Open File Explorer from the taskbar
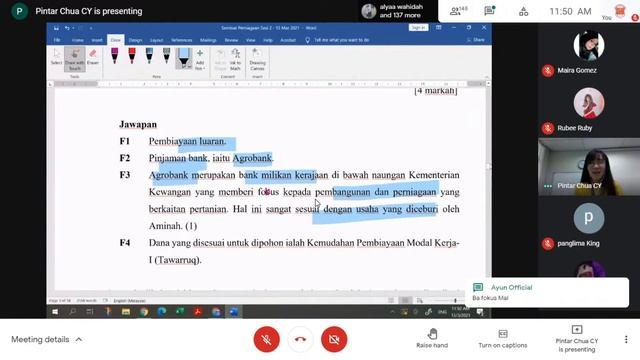Image resolution: width=640 pixels, height=360 pixels. coord(126,312)
